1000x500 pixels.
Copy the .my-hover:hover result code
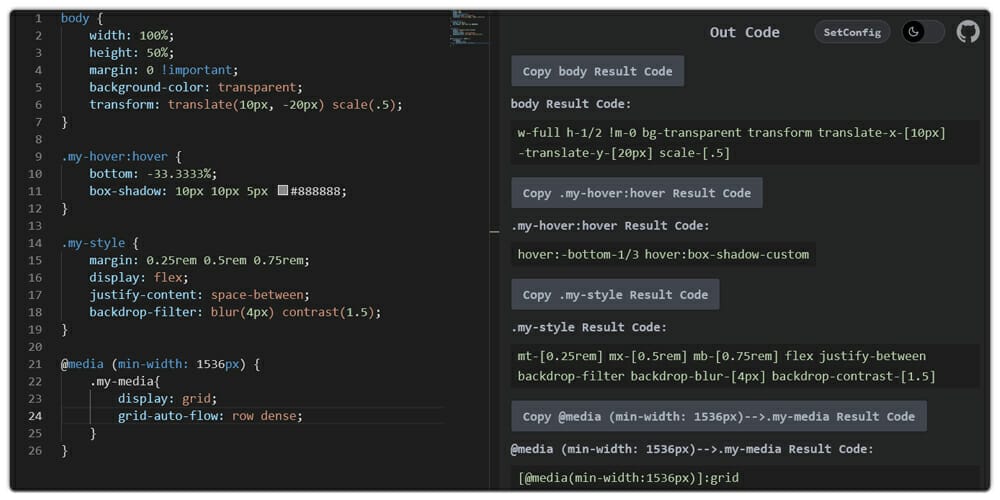pyautogui.click(x=636, y=193)
